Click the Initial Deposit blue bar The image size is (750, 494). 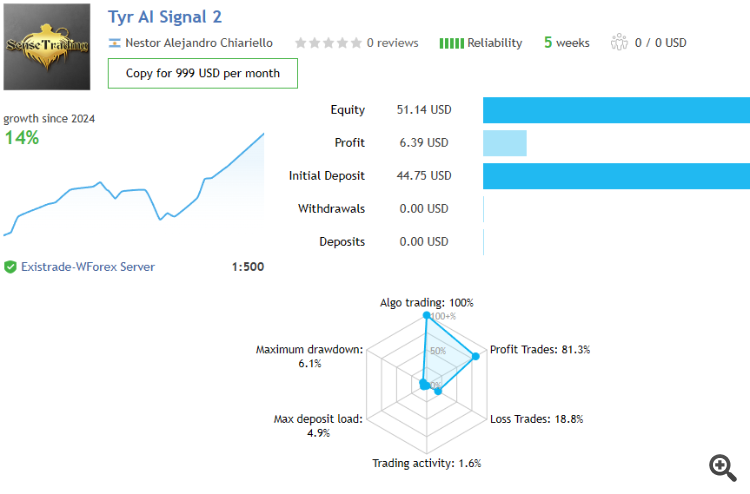[615, 176]
